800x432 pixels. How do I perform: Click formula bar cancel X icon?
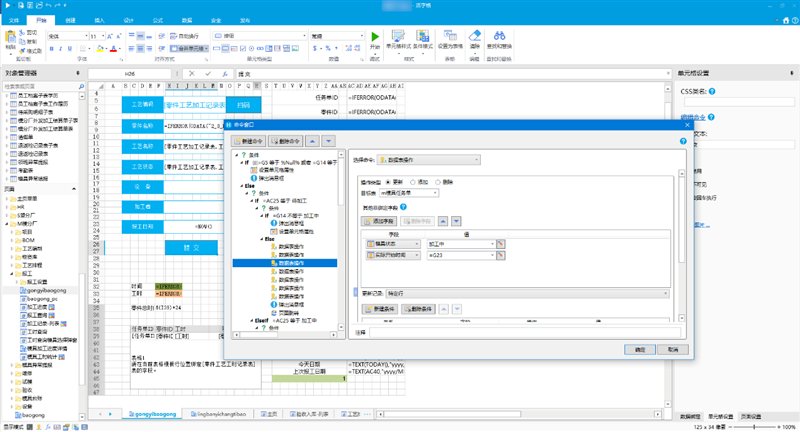(192, 74)
